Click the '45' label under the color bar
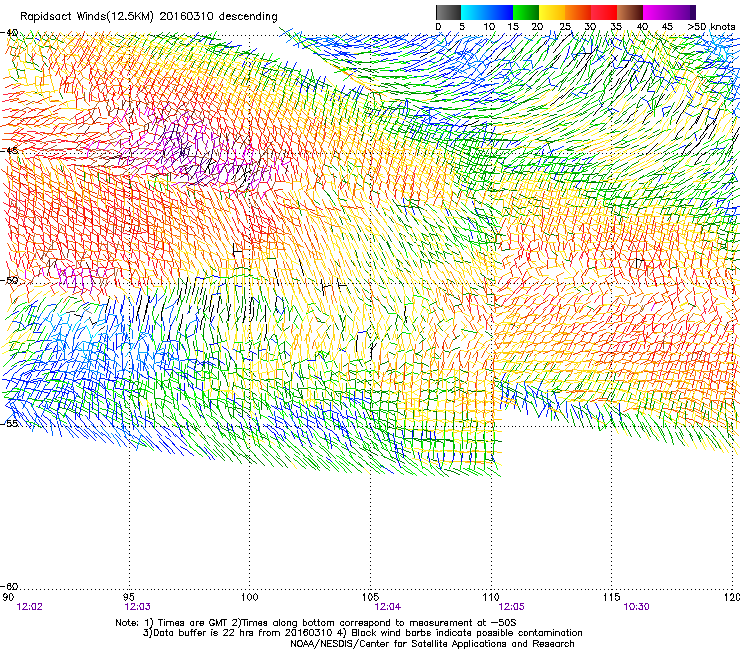 click(x=667, y=26)
